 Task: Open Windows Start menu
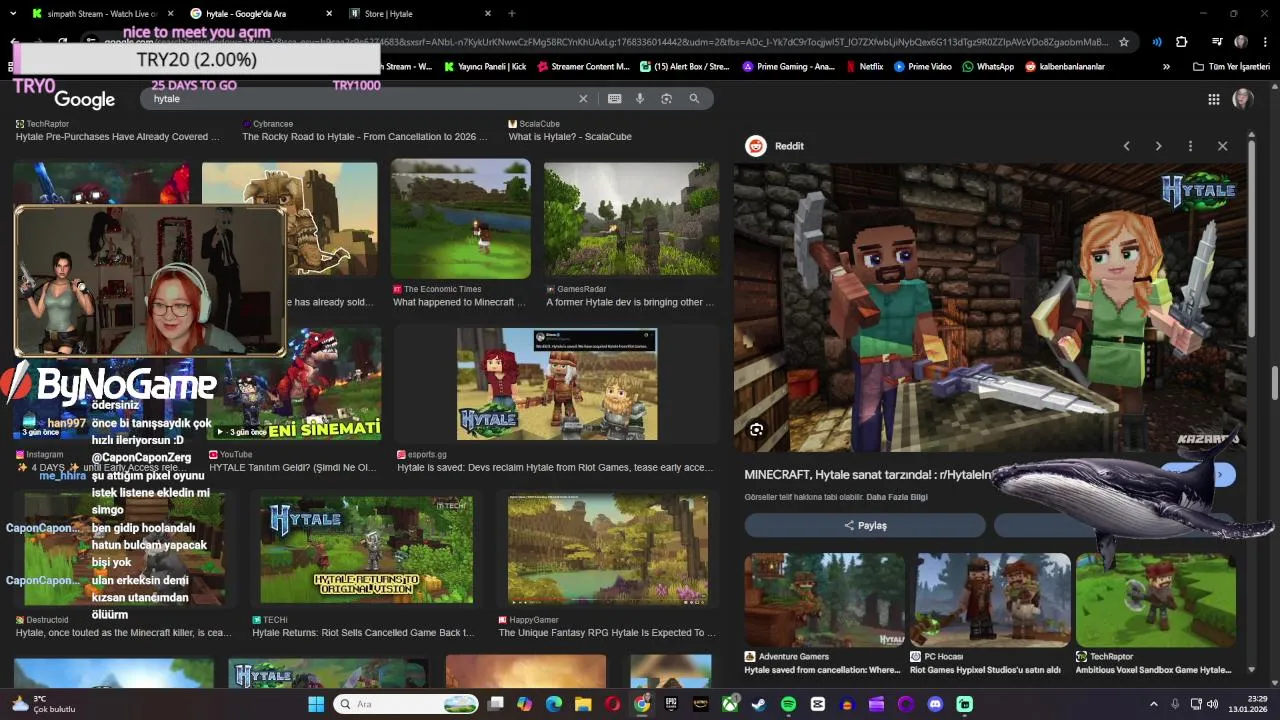(316, 704)
